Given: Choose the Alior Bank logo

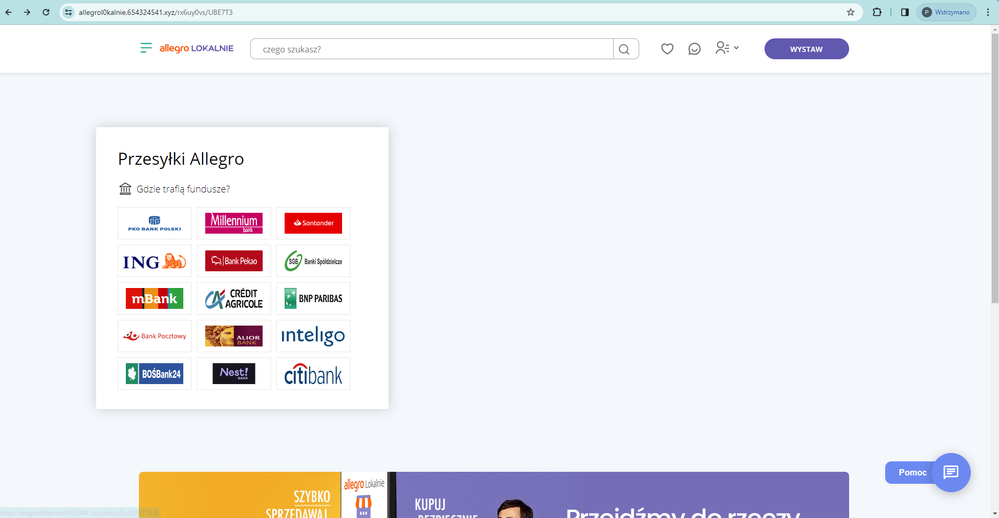Looking at the screenshot, I should (234, 336).
